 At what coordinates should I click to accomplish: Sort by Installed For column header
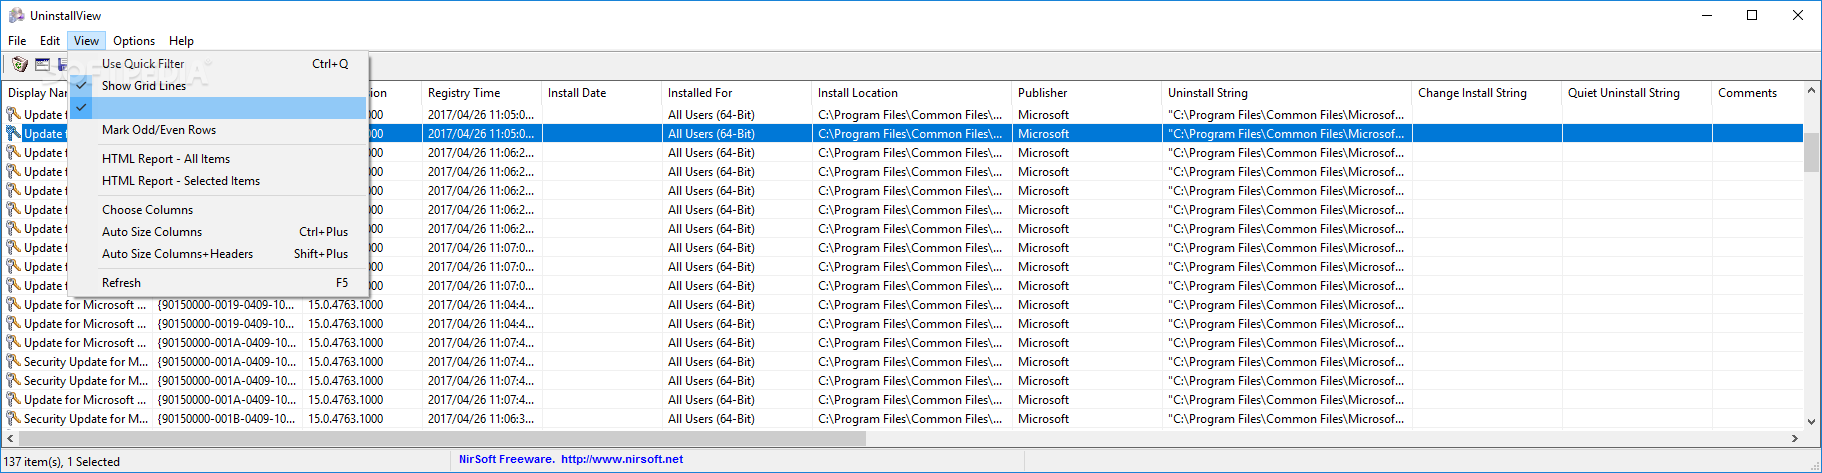(x=736, y=93)
